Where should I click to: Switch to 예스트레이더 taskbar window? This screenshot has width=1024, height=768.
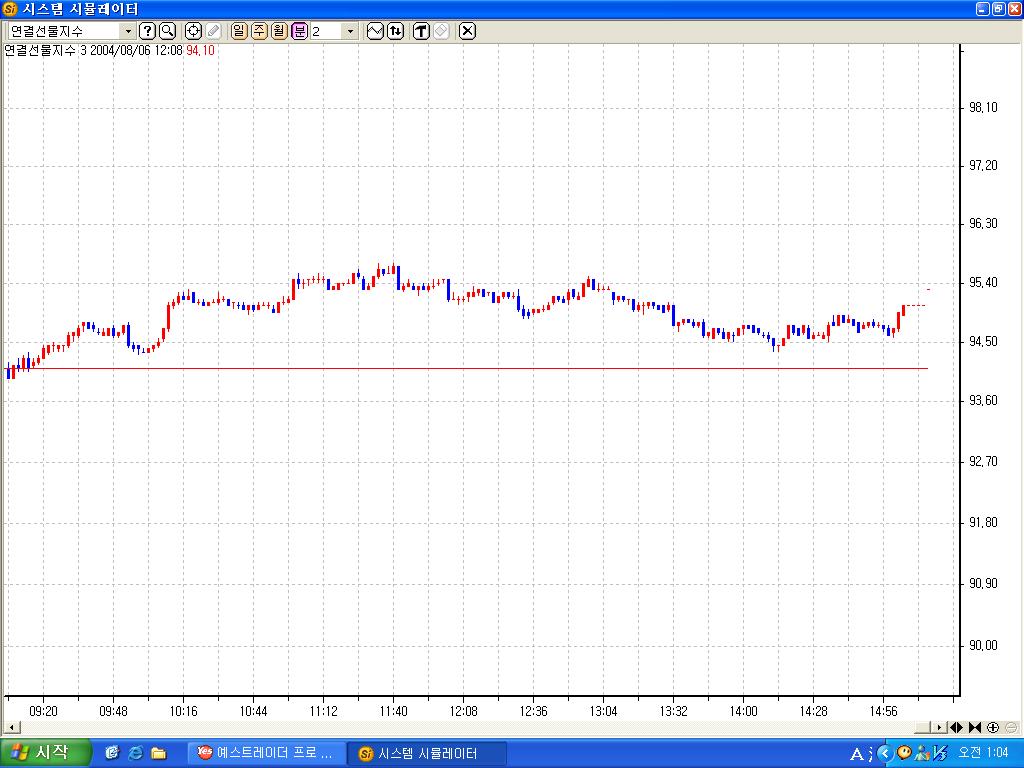click(x=267, y=753)
